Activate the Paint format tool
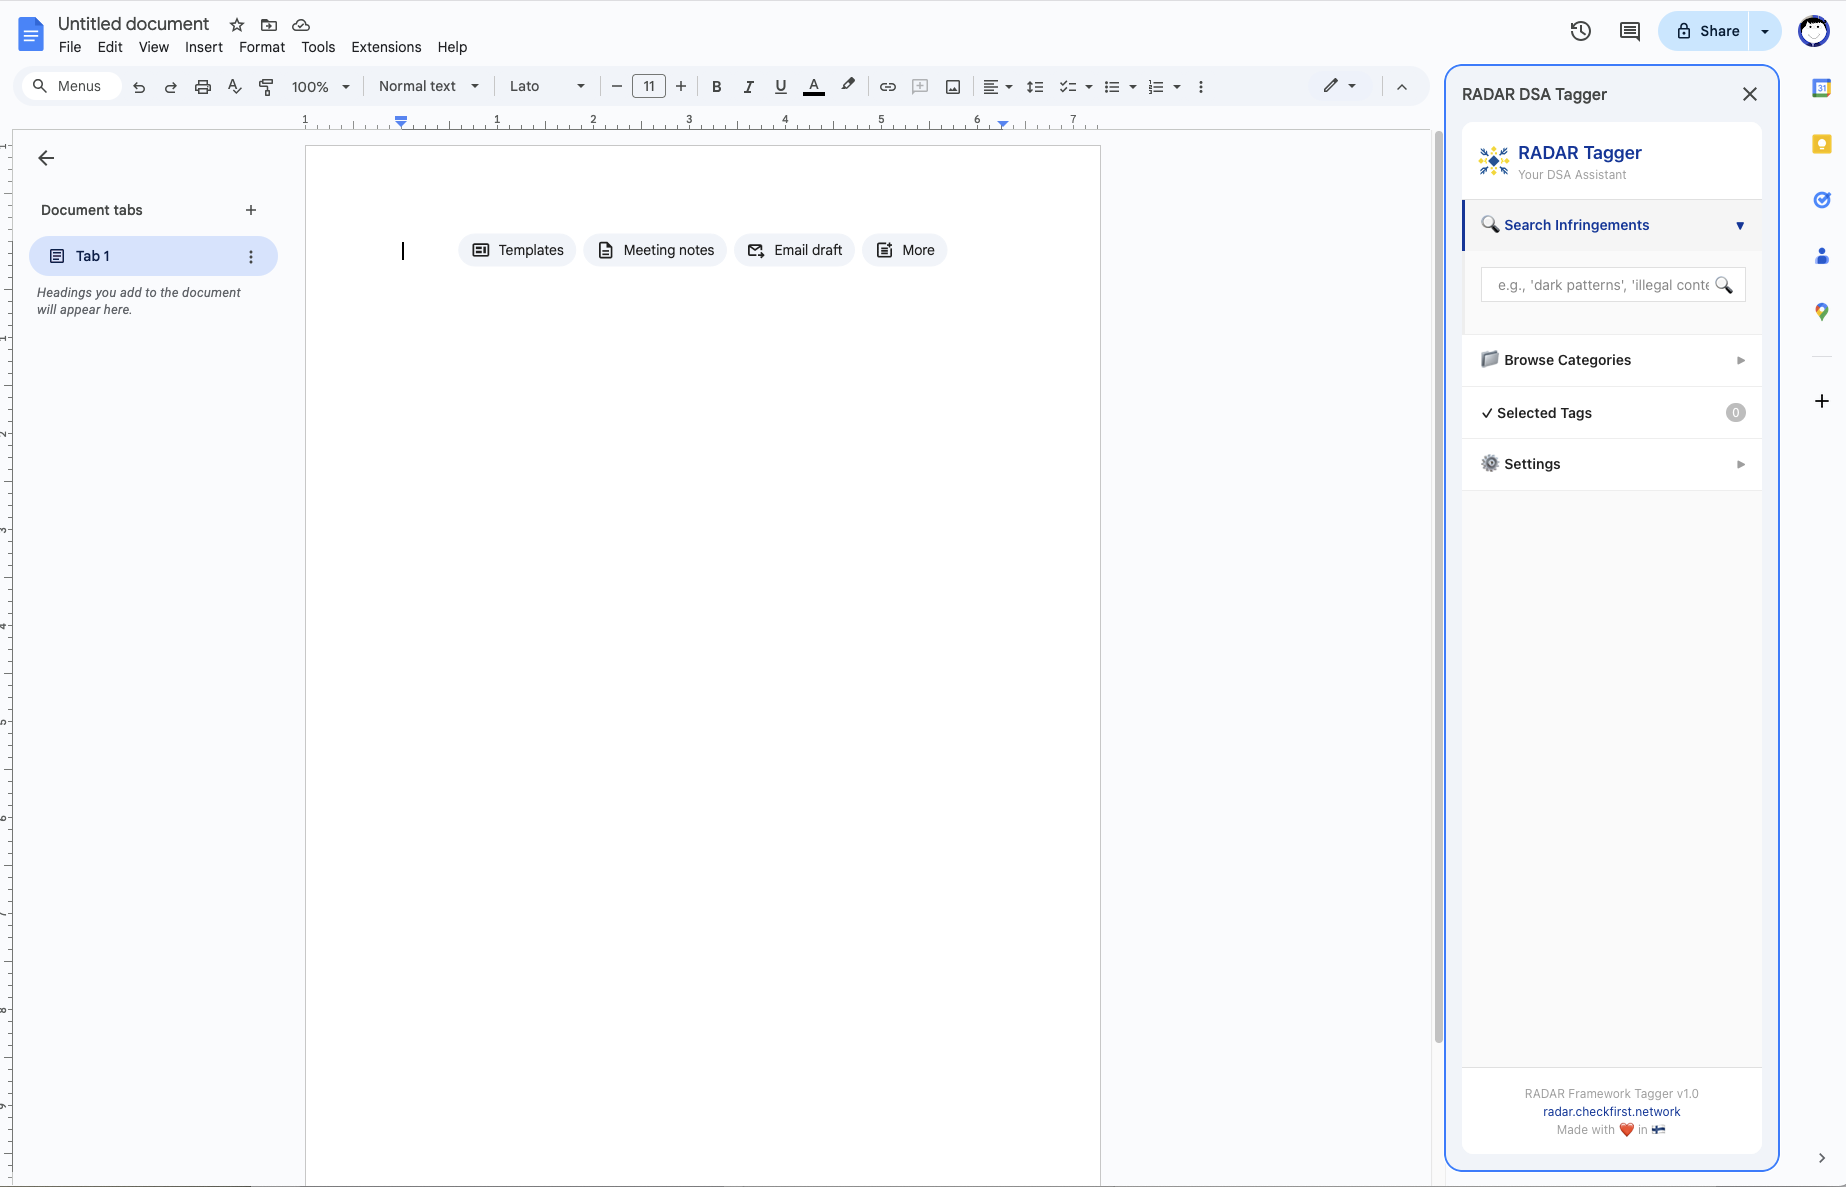The image size is (1846, 1187). coord(266,87)
